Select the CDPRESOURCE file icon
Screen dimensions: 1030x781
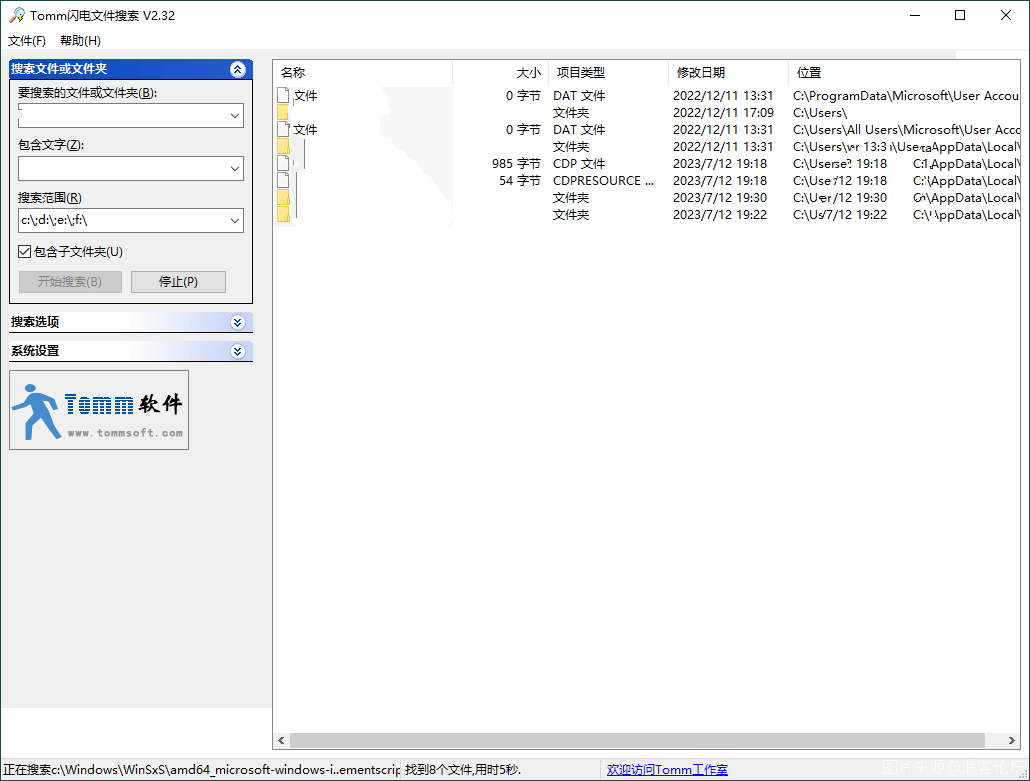click(283, 181)
